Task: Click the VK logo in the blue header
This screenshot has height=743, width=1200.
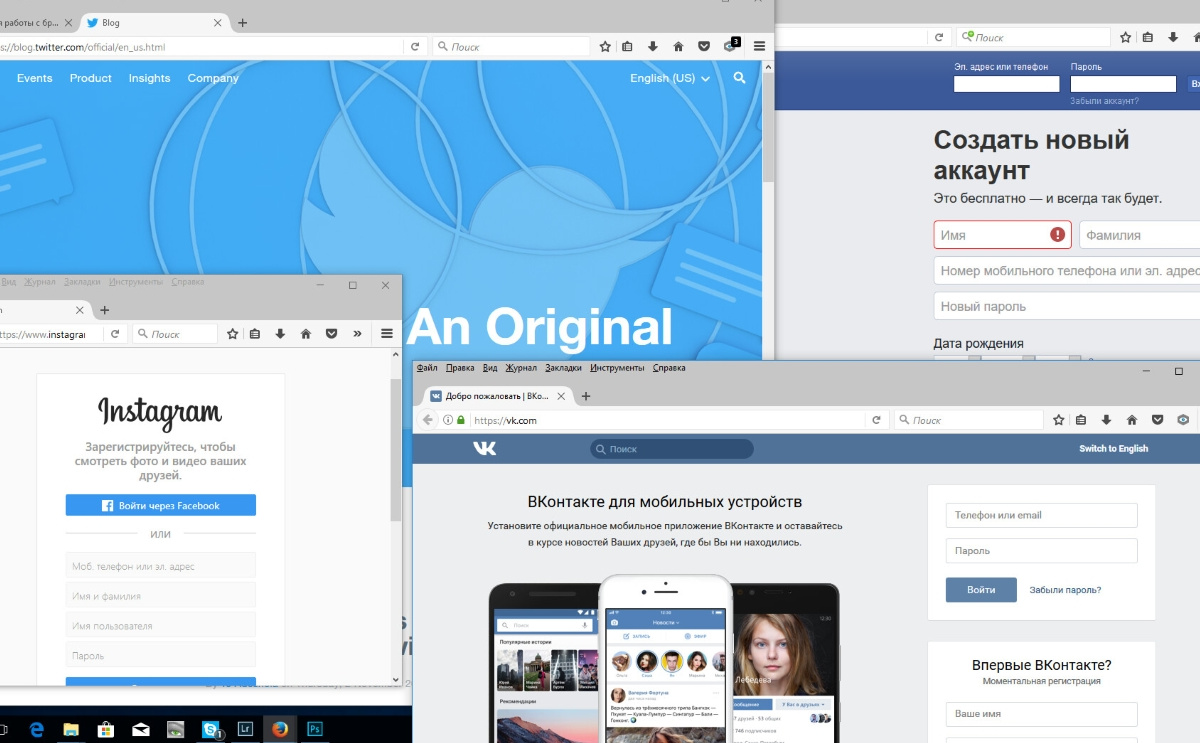Action: 484,449
